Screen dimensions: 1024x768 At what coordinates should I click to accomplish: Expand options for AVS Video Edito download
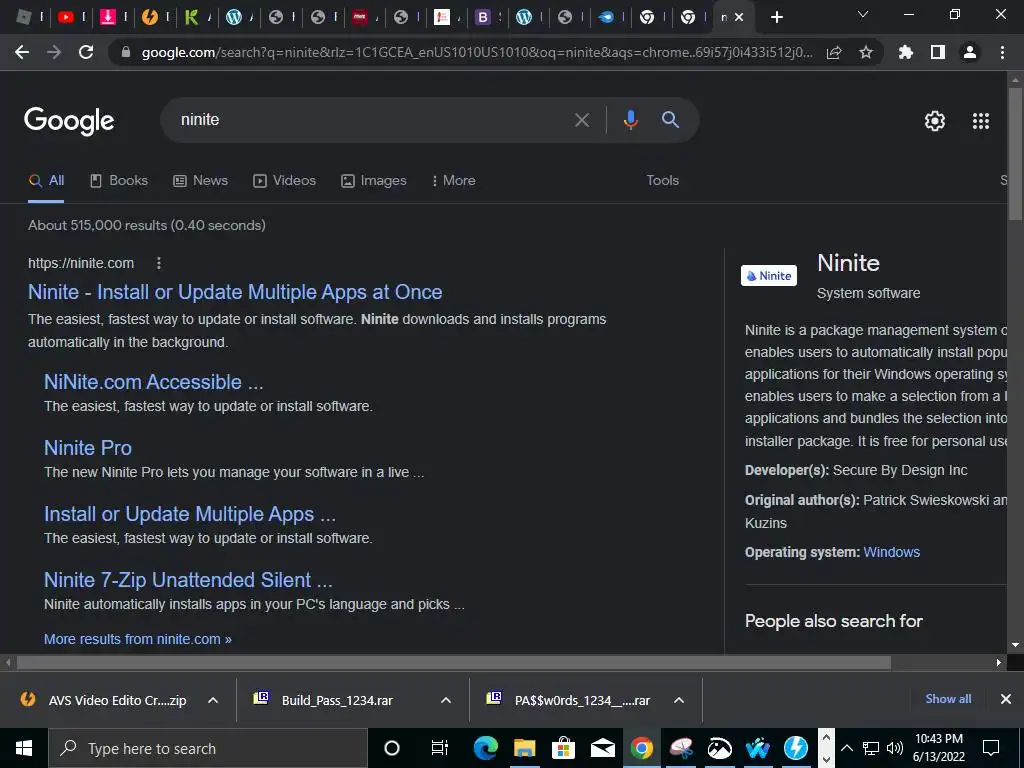(213, 700)
